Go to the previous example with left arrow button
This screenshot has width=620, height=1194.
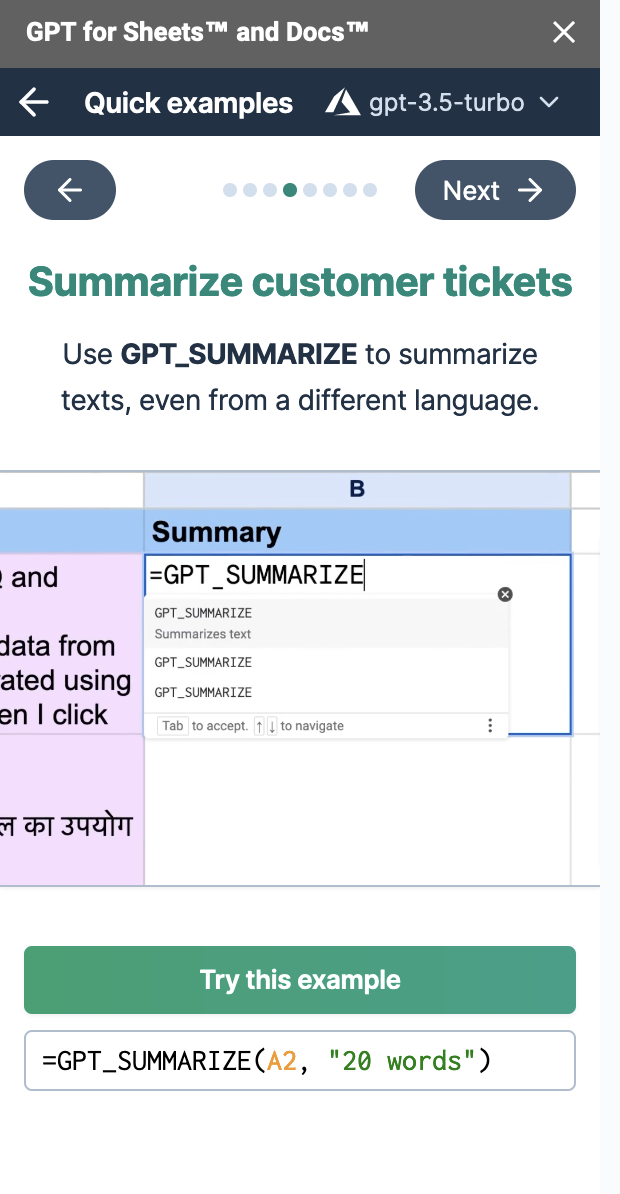[70, 190]
